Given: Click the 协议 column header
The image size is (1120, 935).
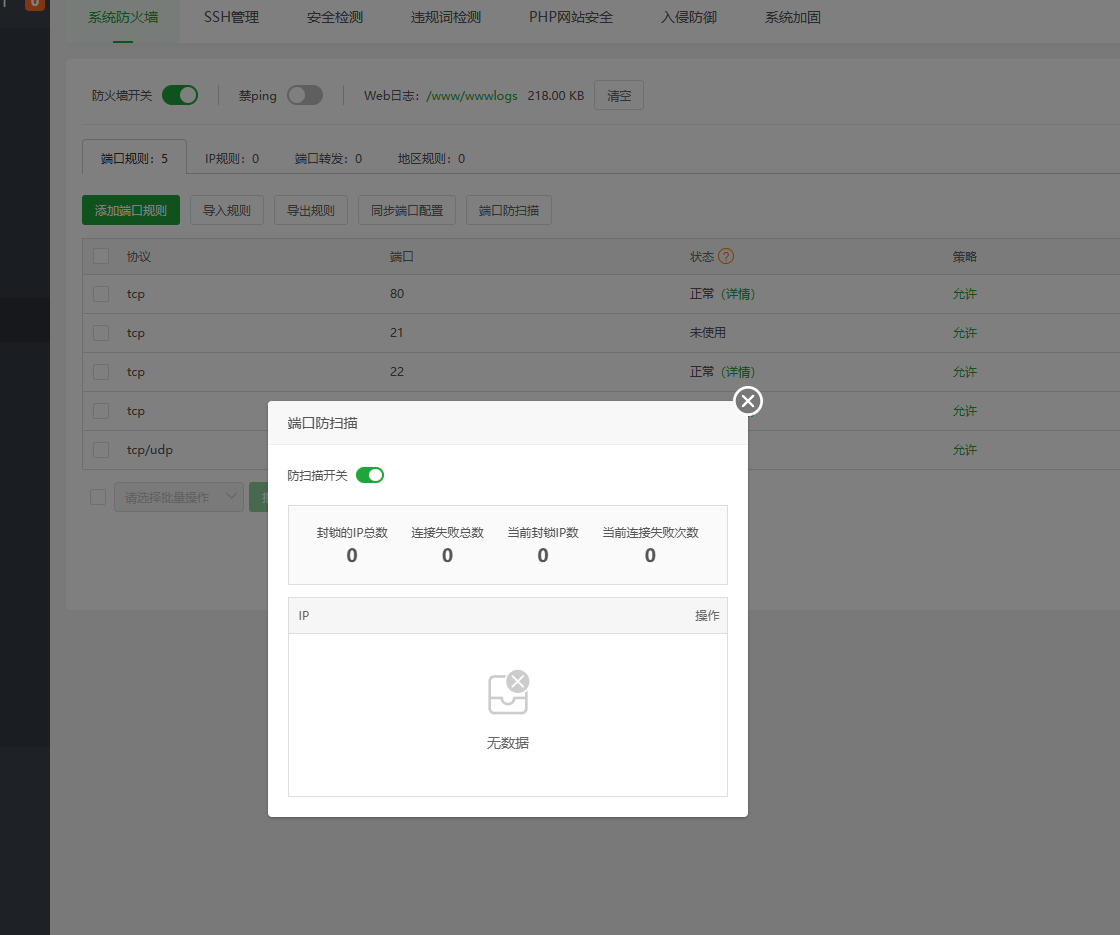Looking at the screenshot, I should [x=139, y=256].
